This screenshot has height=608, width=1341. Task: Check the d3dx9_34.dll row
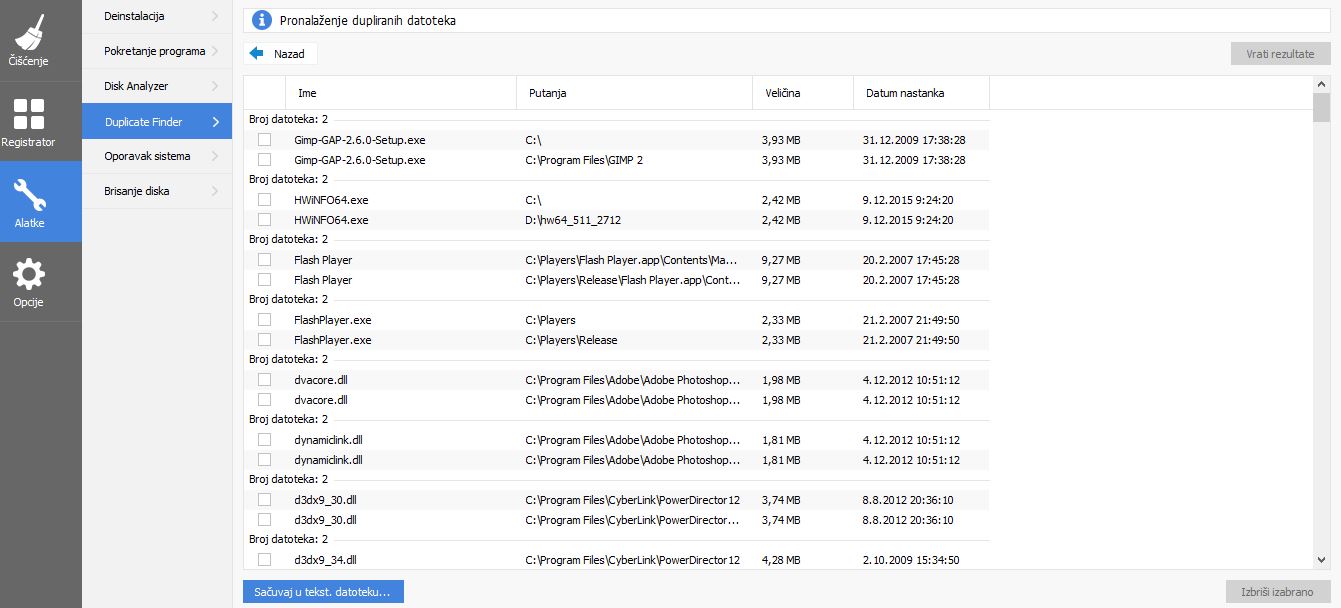[265, 560]
